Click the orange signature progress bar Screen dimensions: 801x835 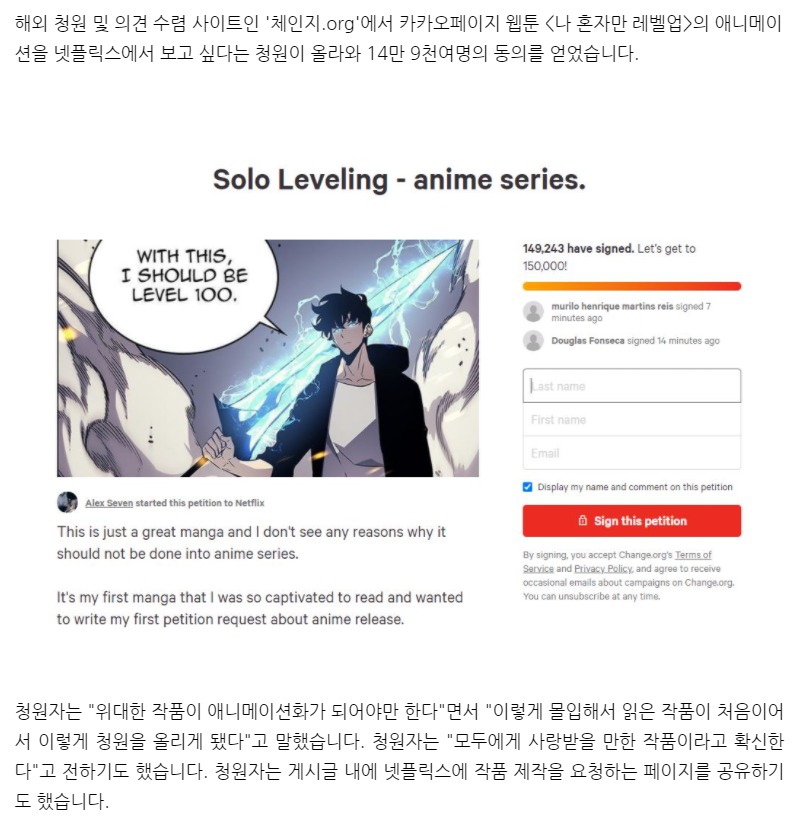point(632,286)
